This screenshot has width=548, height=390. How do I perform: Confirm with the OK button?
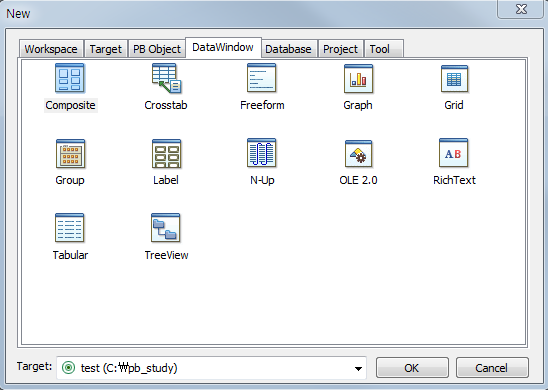click(412, 368)
